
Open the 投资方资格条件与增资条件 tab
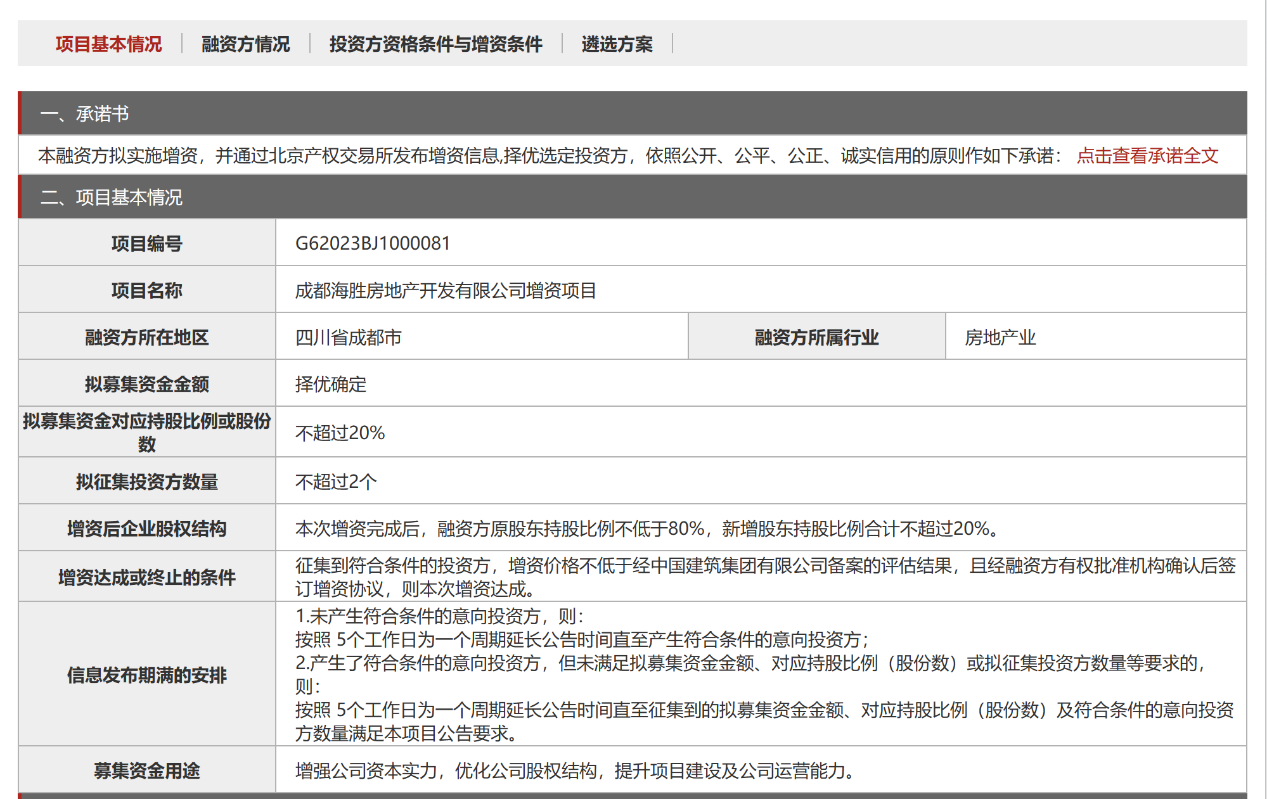435,44
